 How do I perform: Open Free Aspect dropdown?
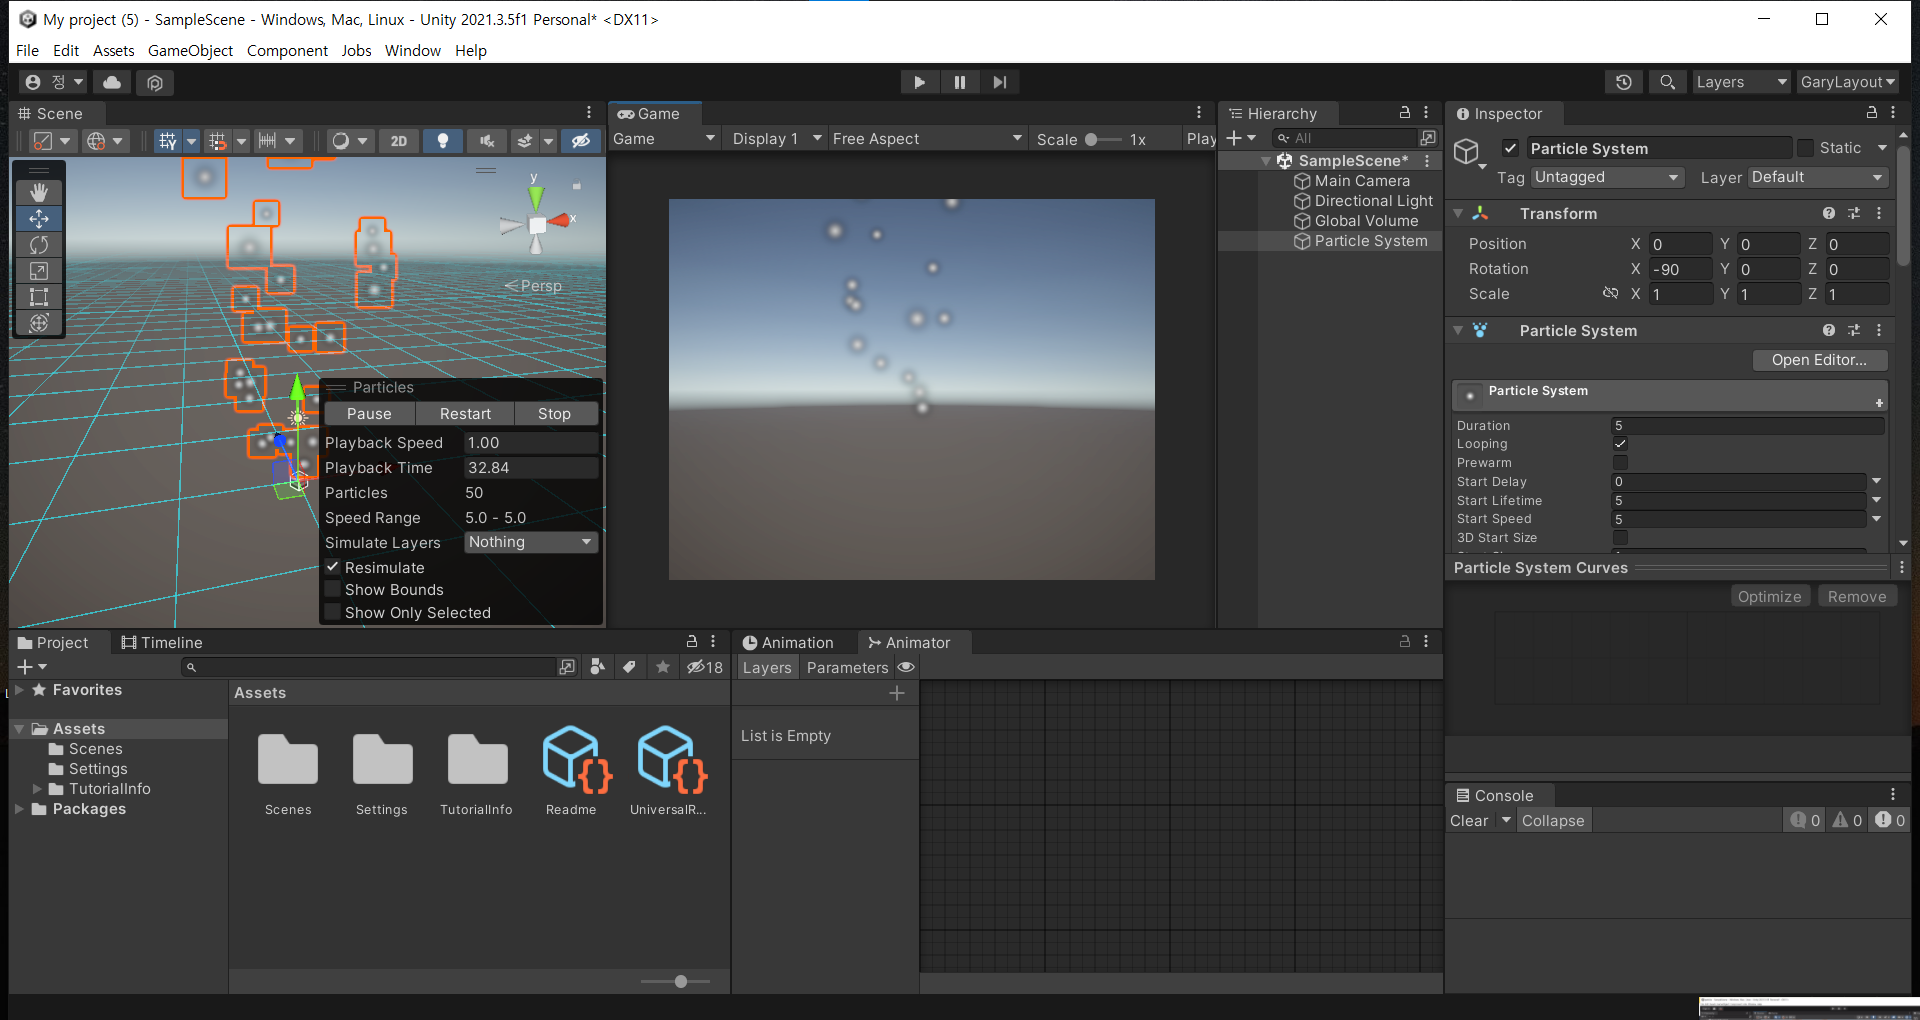[x=927, y=139]
